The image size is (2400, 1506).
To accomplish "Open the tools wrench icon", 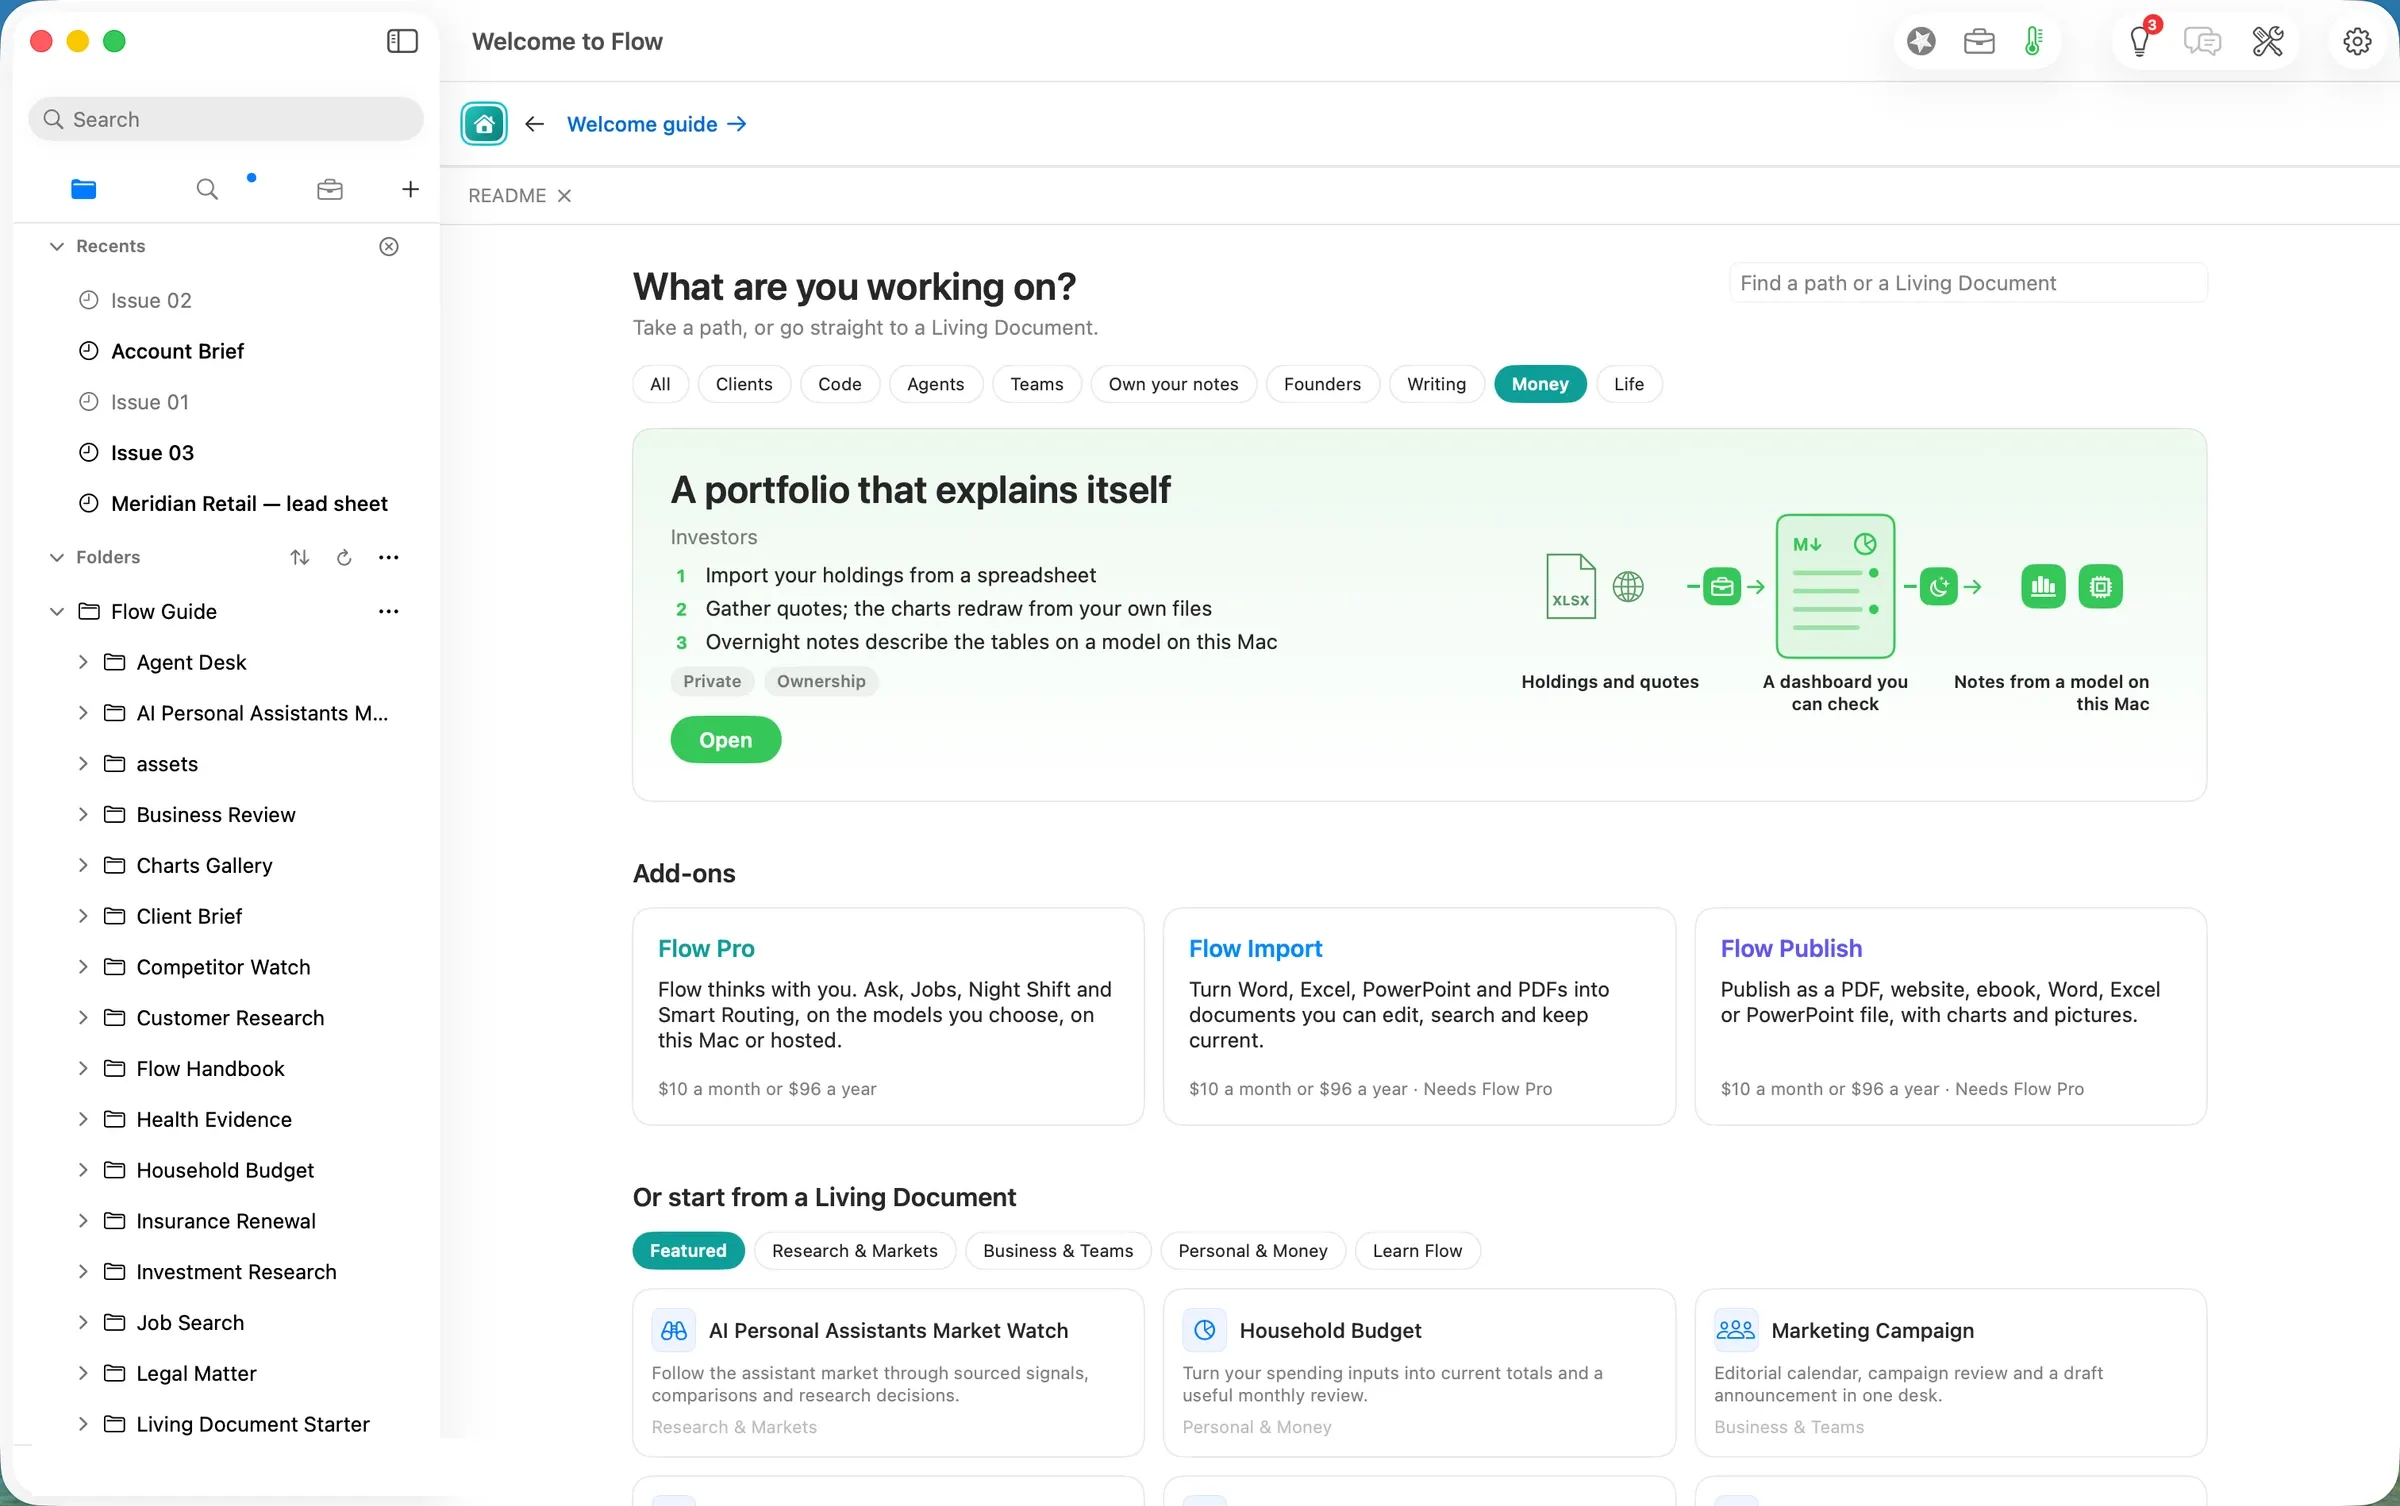I will 2267,41.
